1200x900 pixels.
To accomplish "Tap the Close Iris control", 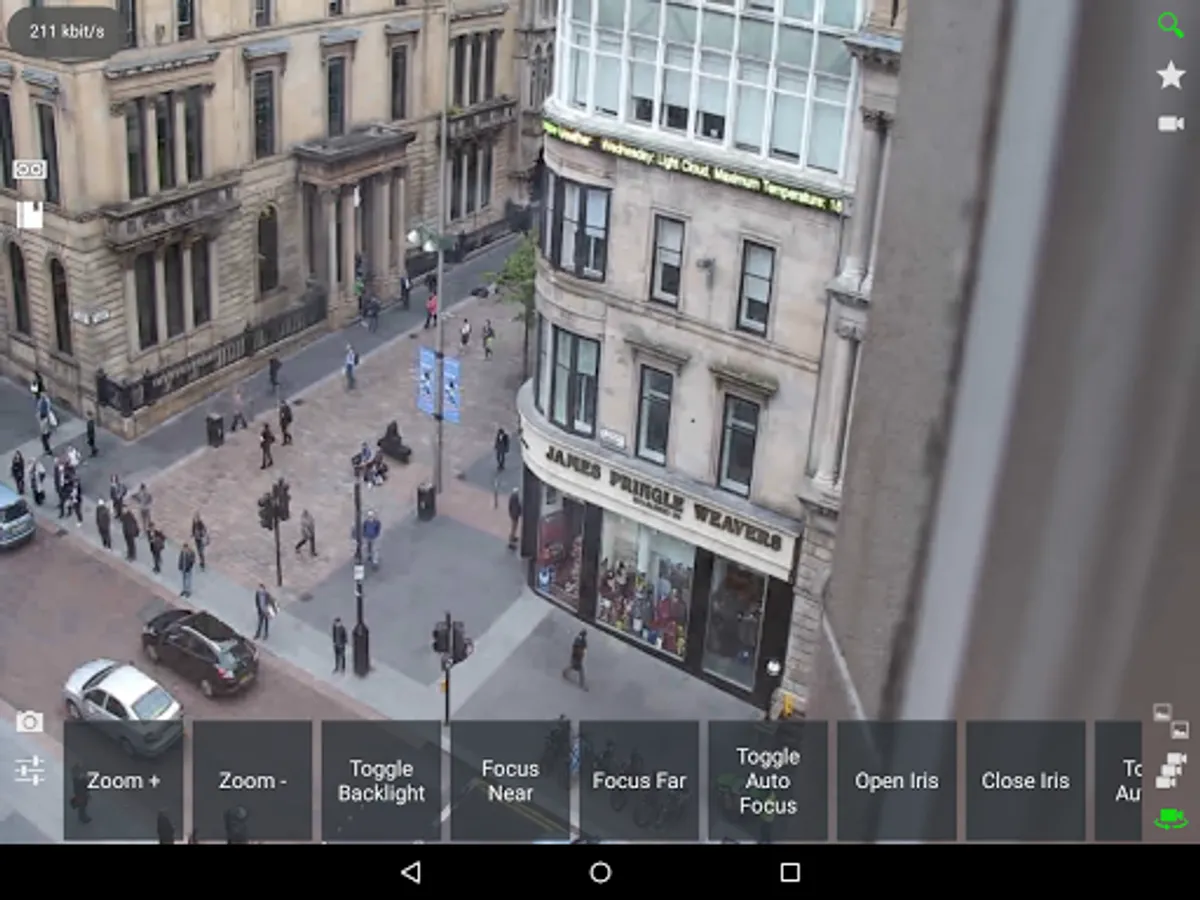I will pos(1026,781).
